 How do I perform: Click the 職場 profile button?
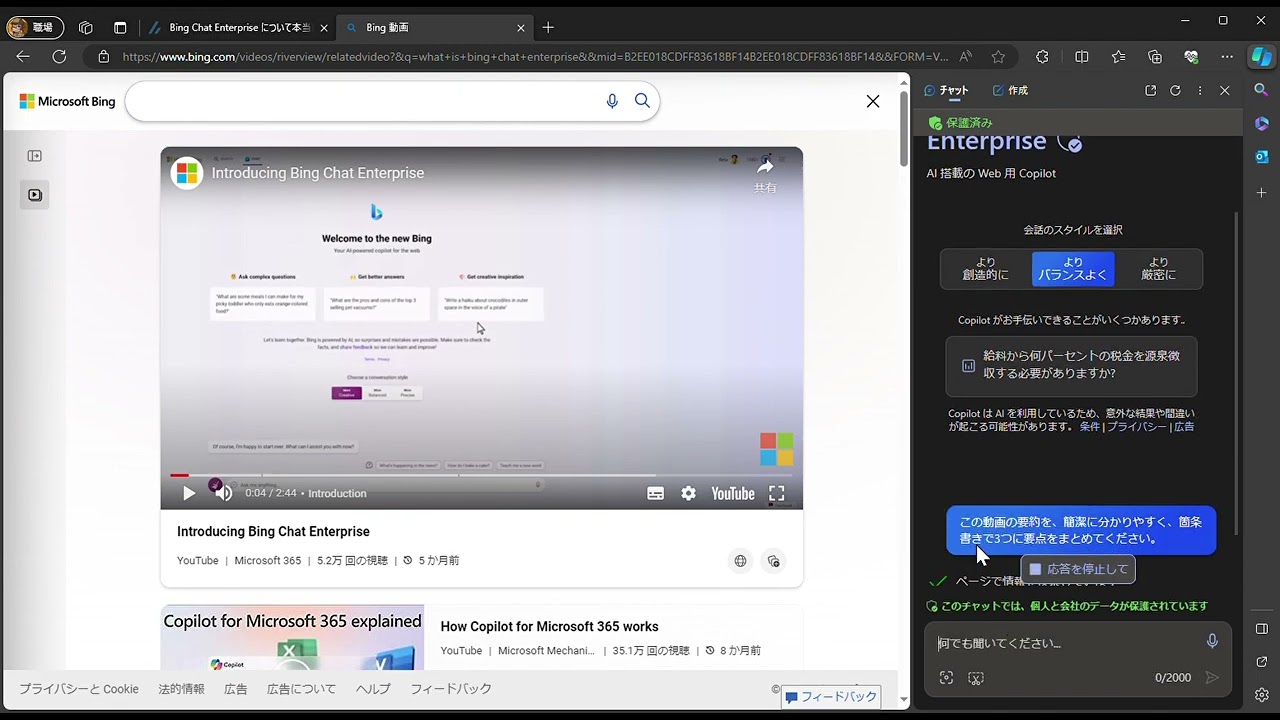(34, 28)
